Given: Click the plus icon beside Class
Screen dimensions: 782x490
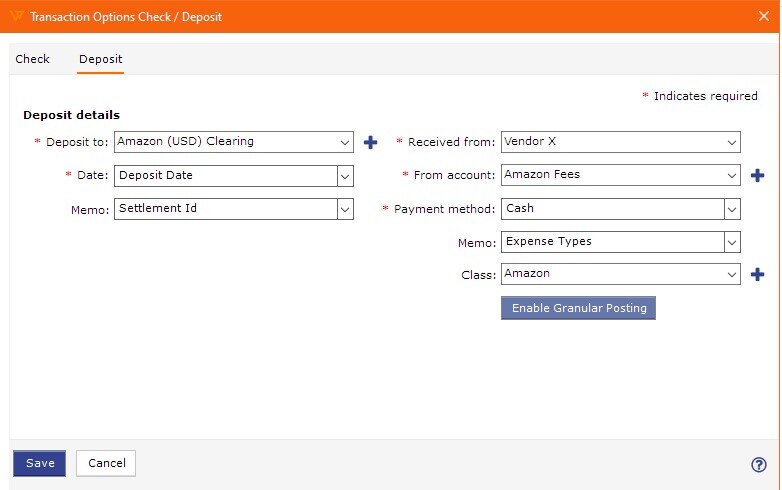Looking at the screenshot, I should click(757, 274).
